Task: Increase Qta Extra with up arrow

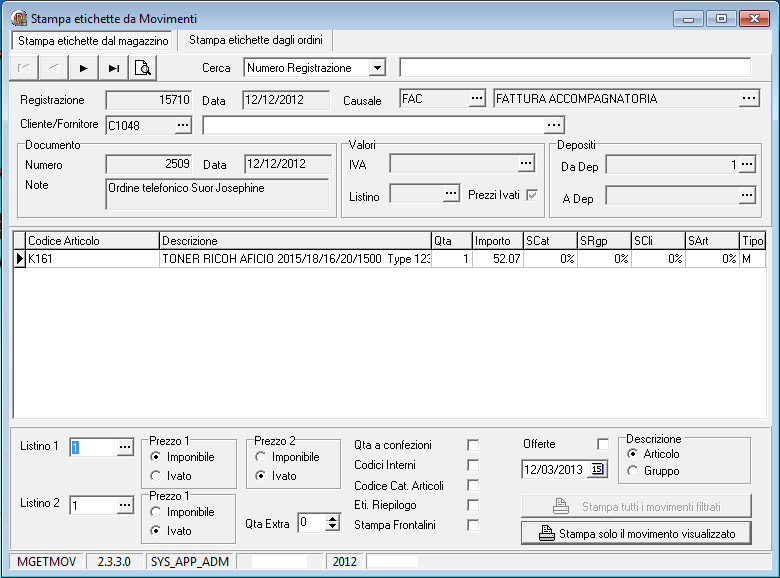Action: point(332,519)
